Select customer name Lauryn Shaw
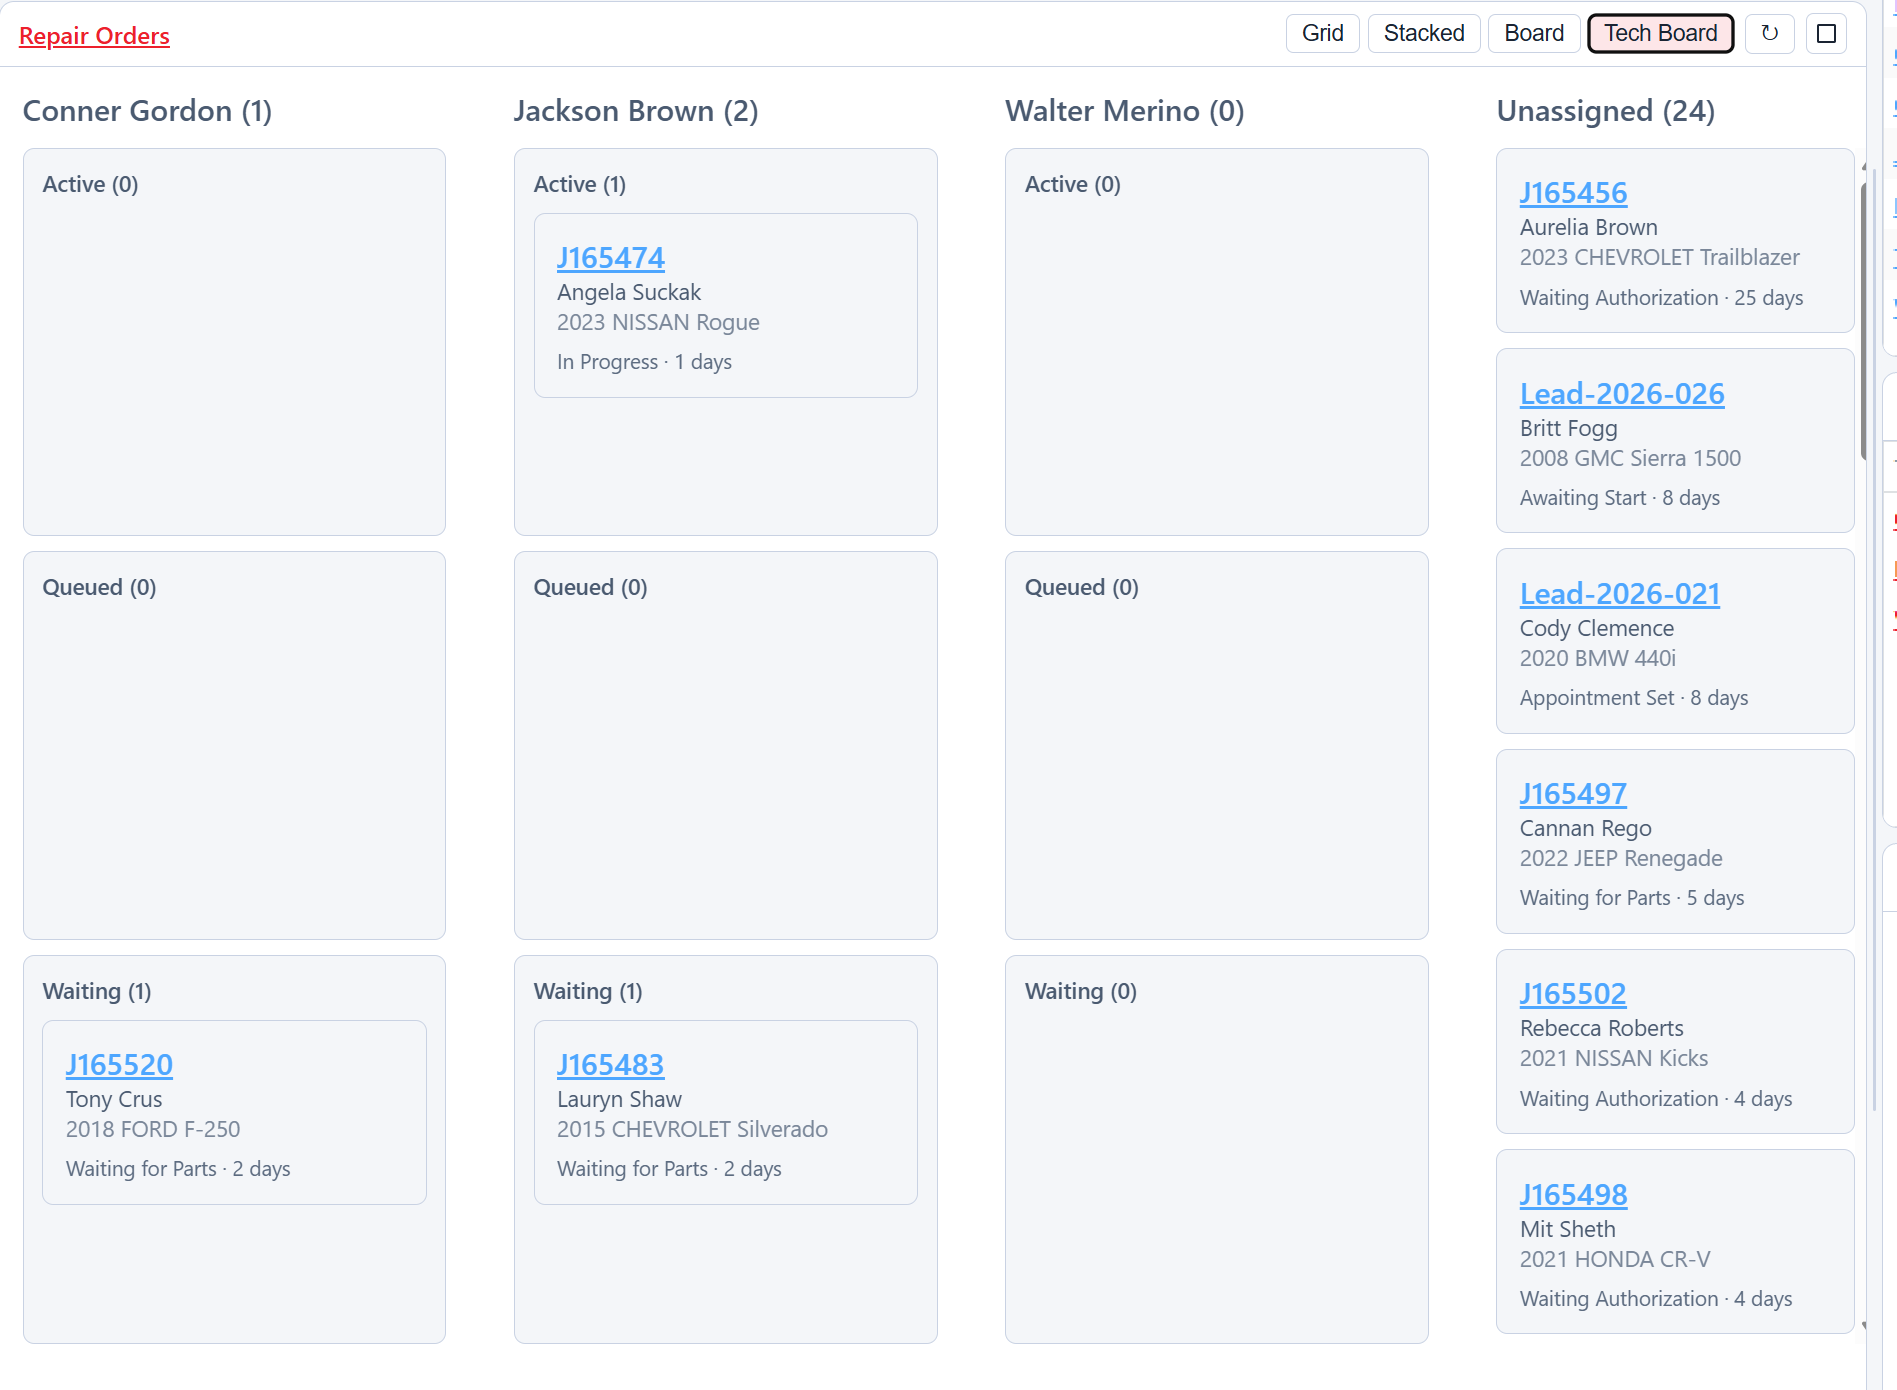This screenshot has height=1390, width=1897. coord(619,1099)
